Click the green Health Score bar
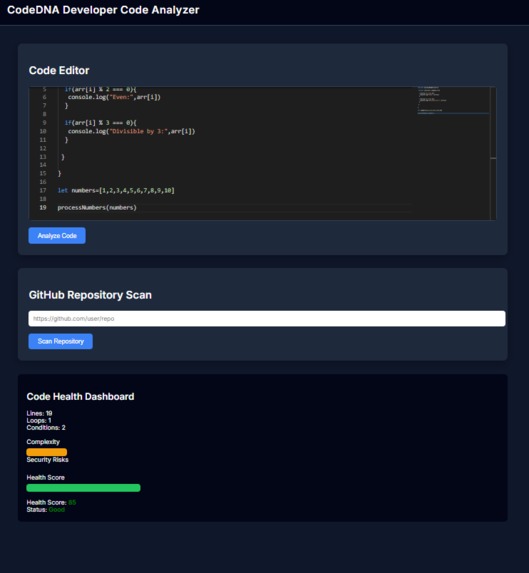This screenshot has width=529, height=573. tap(83, 488)
